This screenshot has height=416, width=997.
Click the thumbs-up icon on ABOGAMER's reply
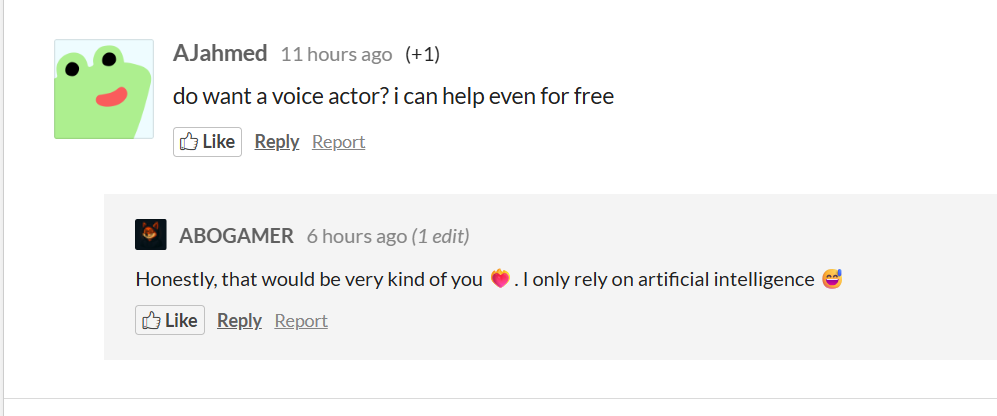(151, 320)
